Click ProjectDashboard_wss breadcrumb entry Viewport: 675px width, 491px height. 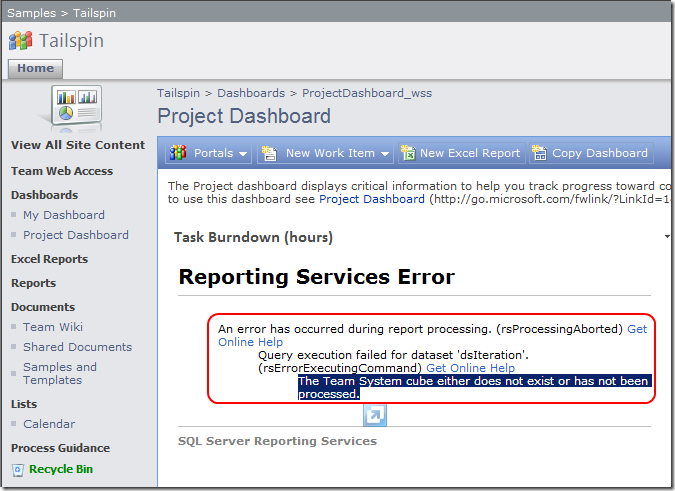(367, 93)
